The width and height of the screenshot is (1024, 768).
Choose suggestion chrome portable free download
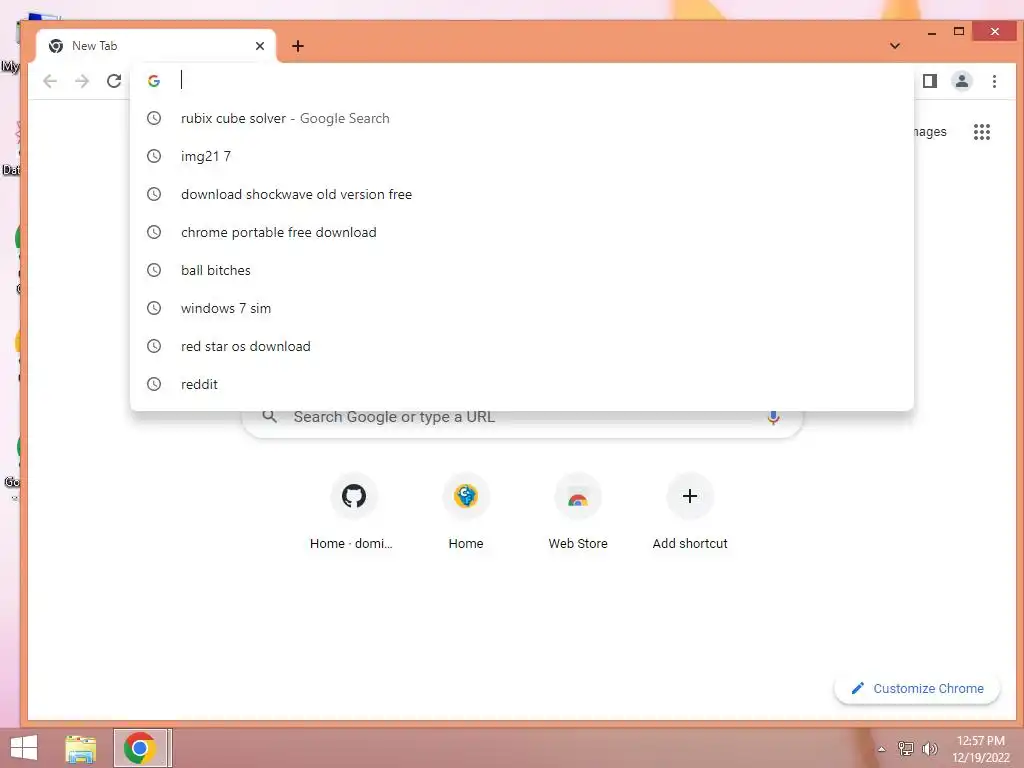pos(522,232)
